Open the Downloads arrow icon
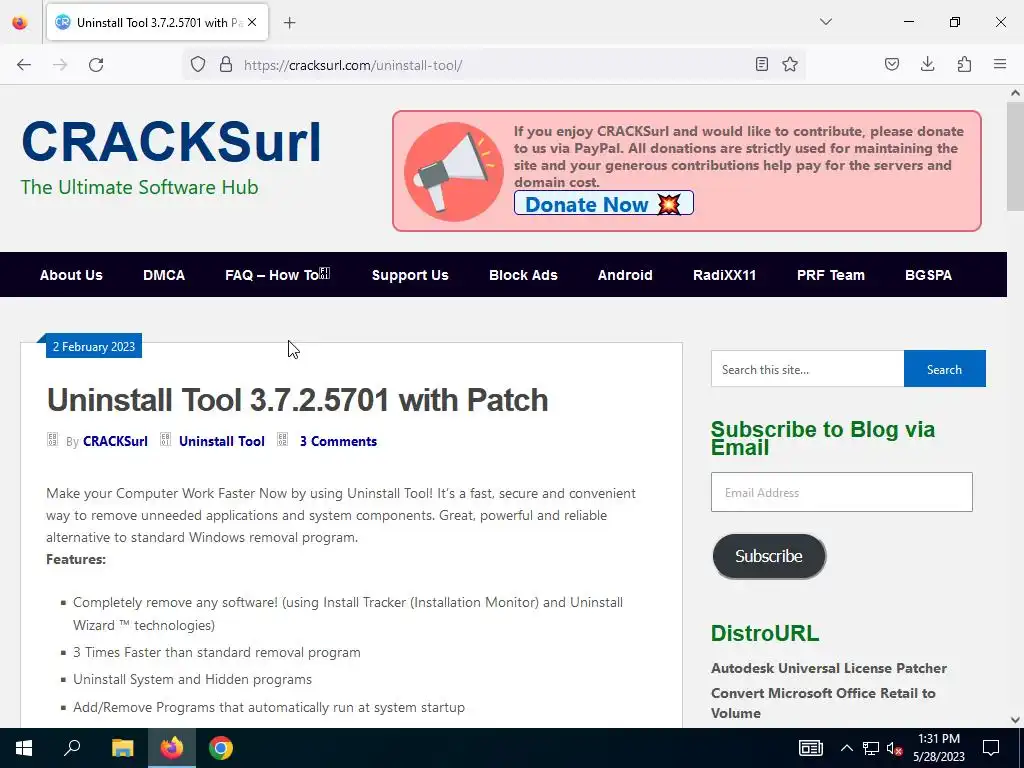 coord(927,64)
